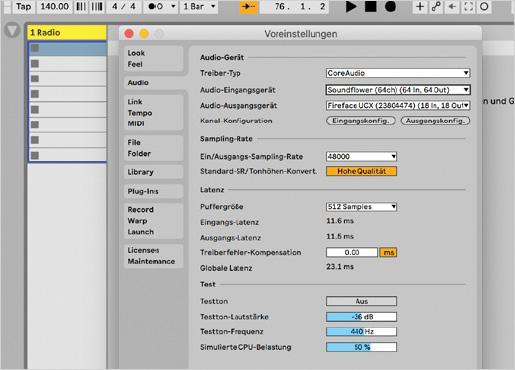Viewport: 515px width, 370px height.
Task: Open the Treiber-Typ CoreAudio dropdown
Action: [x=398, y=73]
